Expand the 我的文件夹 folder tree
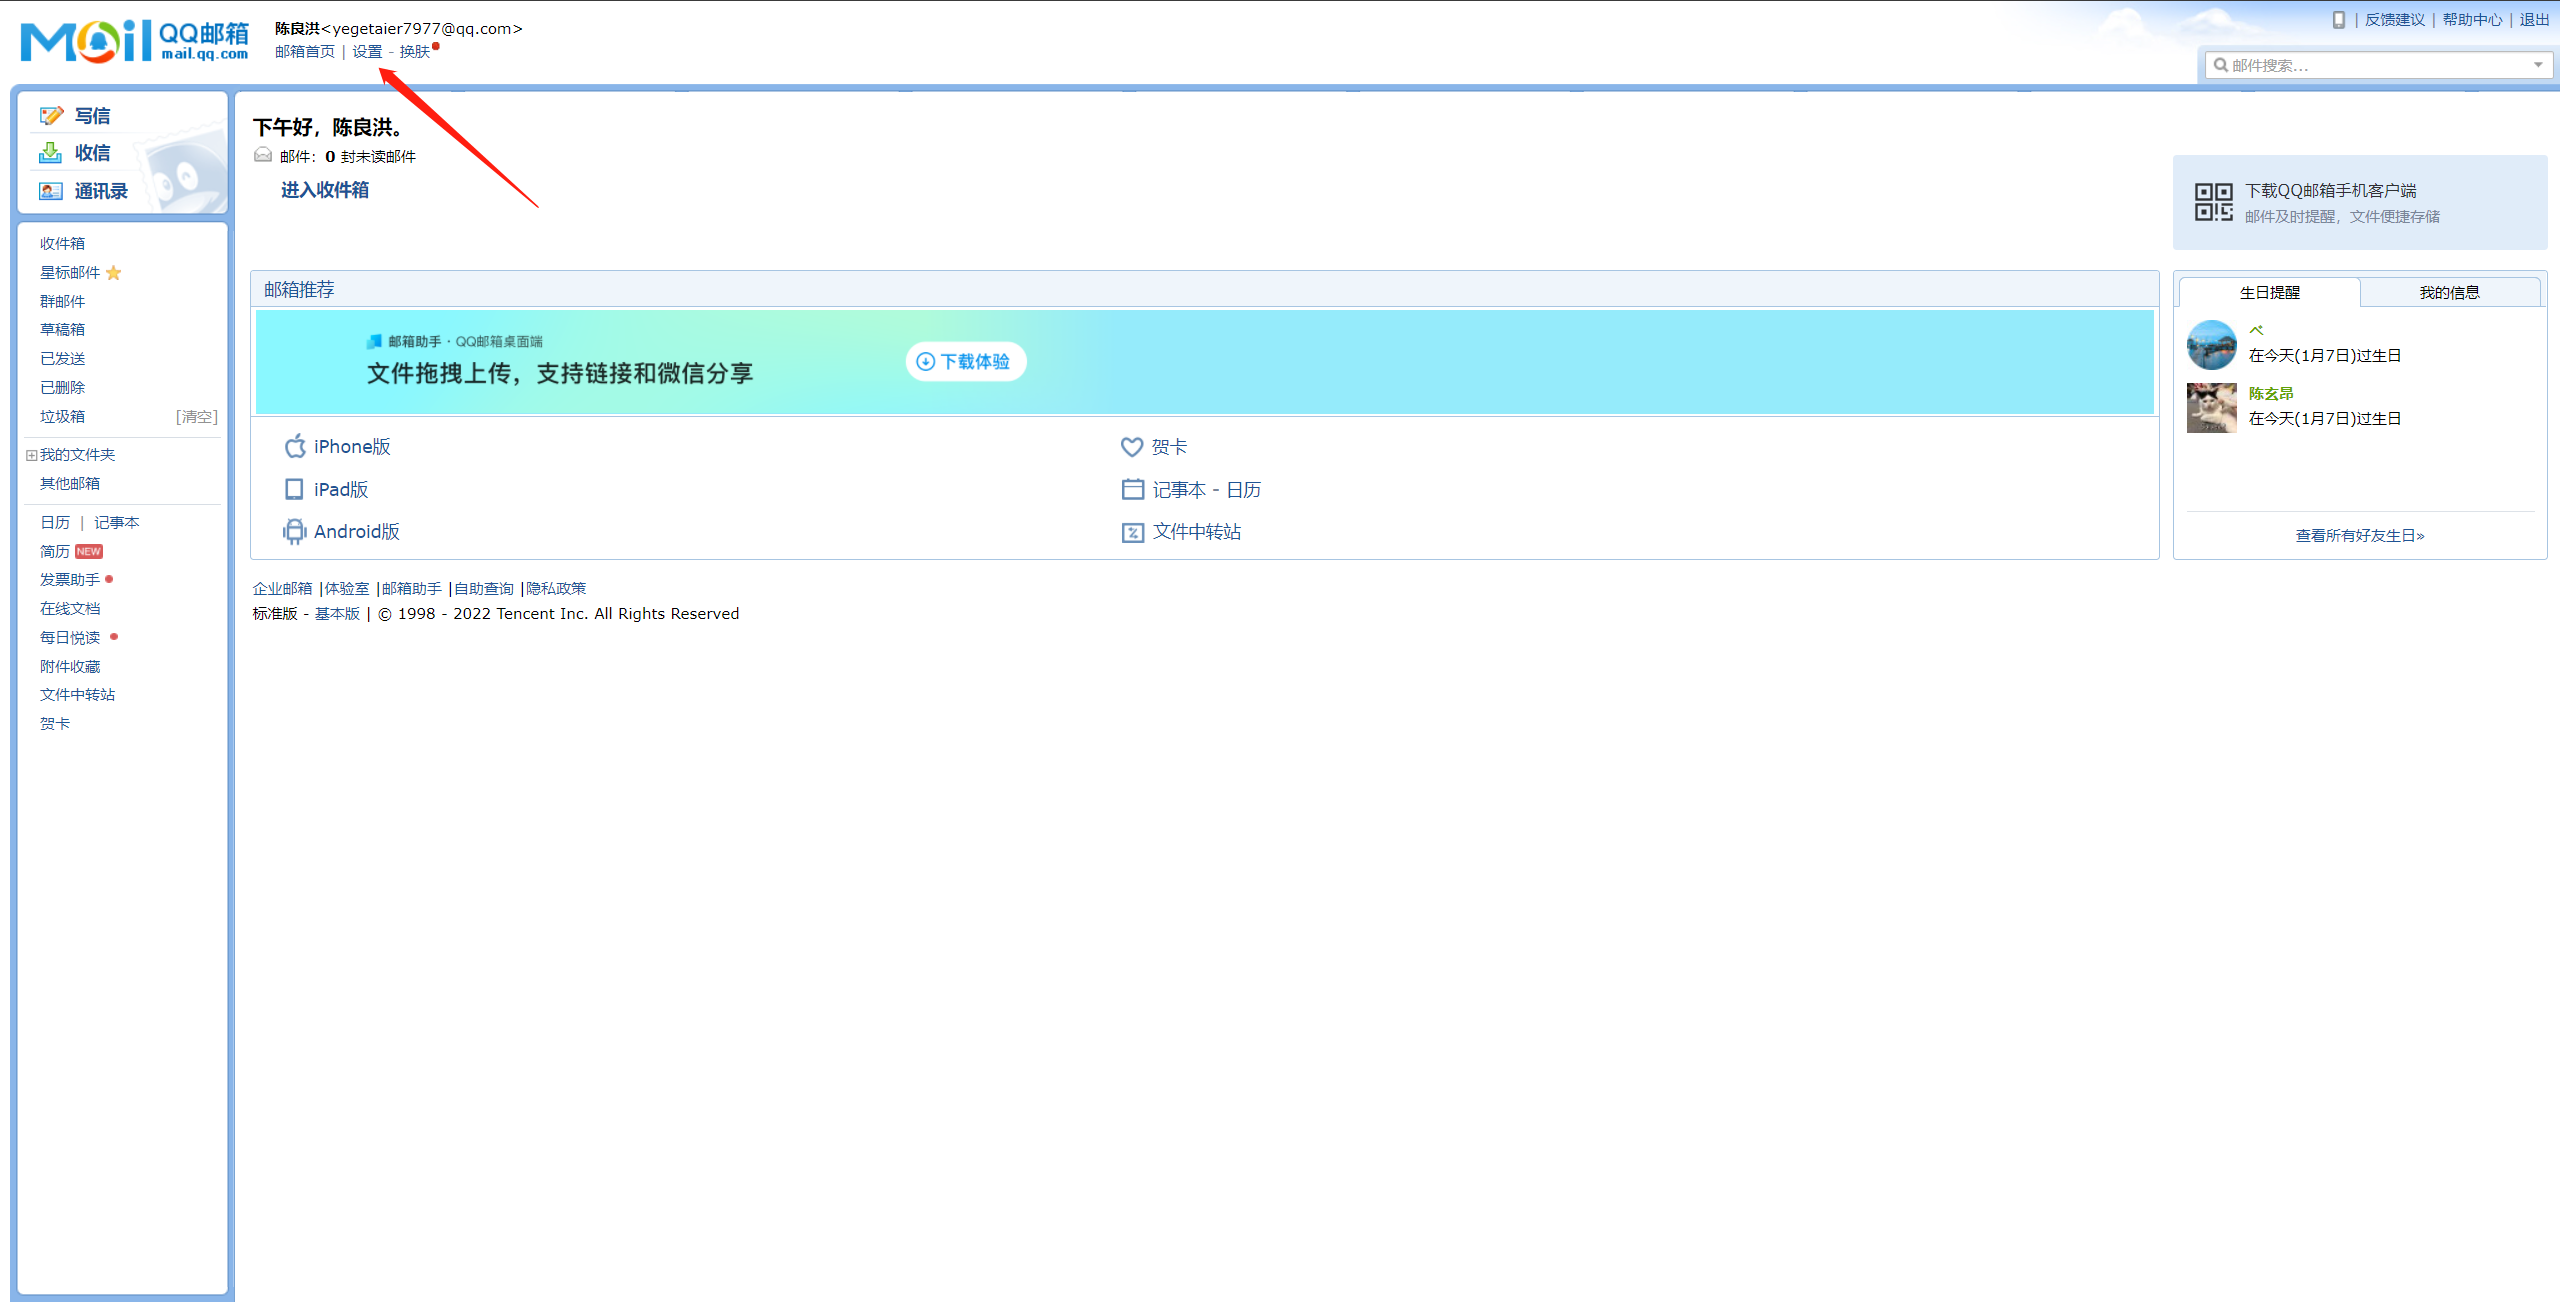The height and width of the screenshot is (1302, 2560). (31, 455)
